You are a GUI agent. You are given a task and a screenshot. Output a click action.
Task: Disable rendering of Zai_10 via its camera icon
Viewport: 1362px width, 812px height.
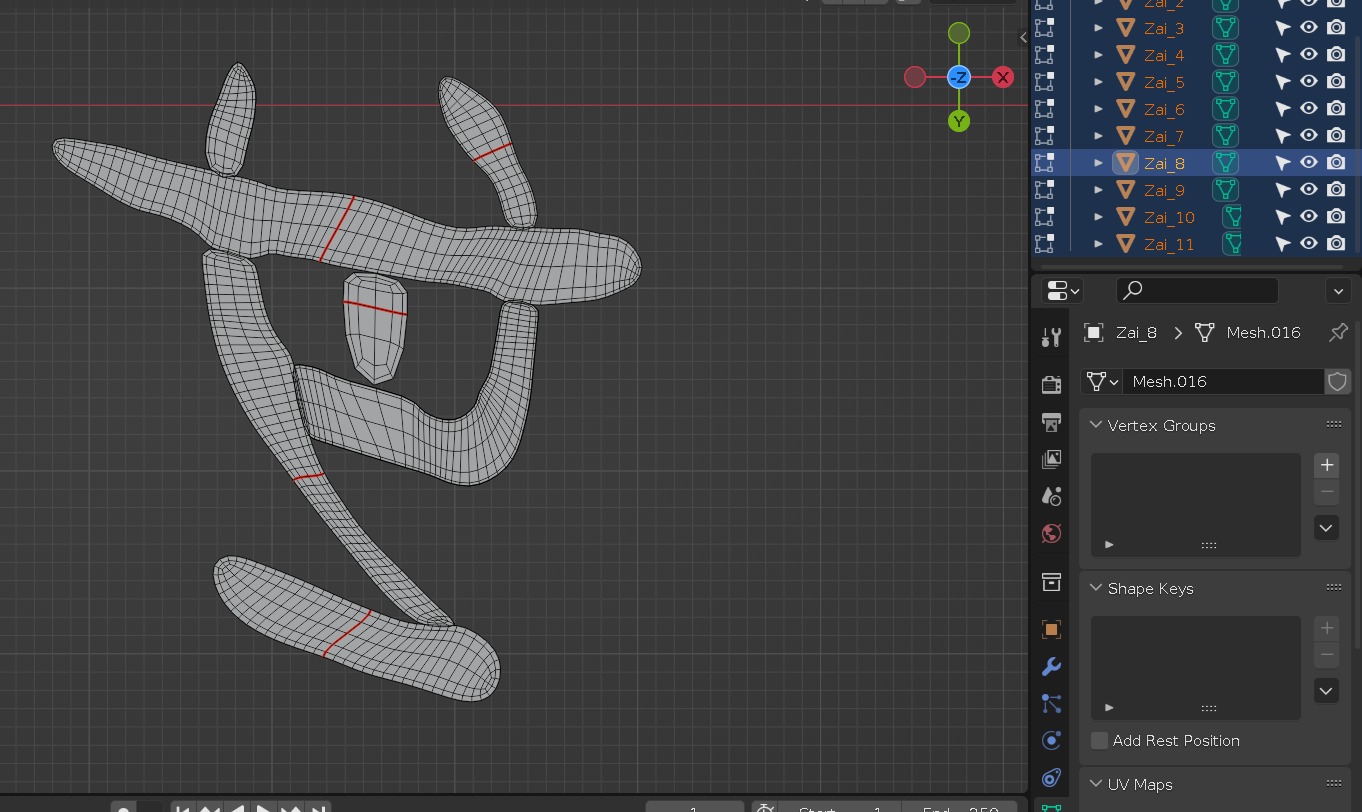(x=1336, y=217)
